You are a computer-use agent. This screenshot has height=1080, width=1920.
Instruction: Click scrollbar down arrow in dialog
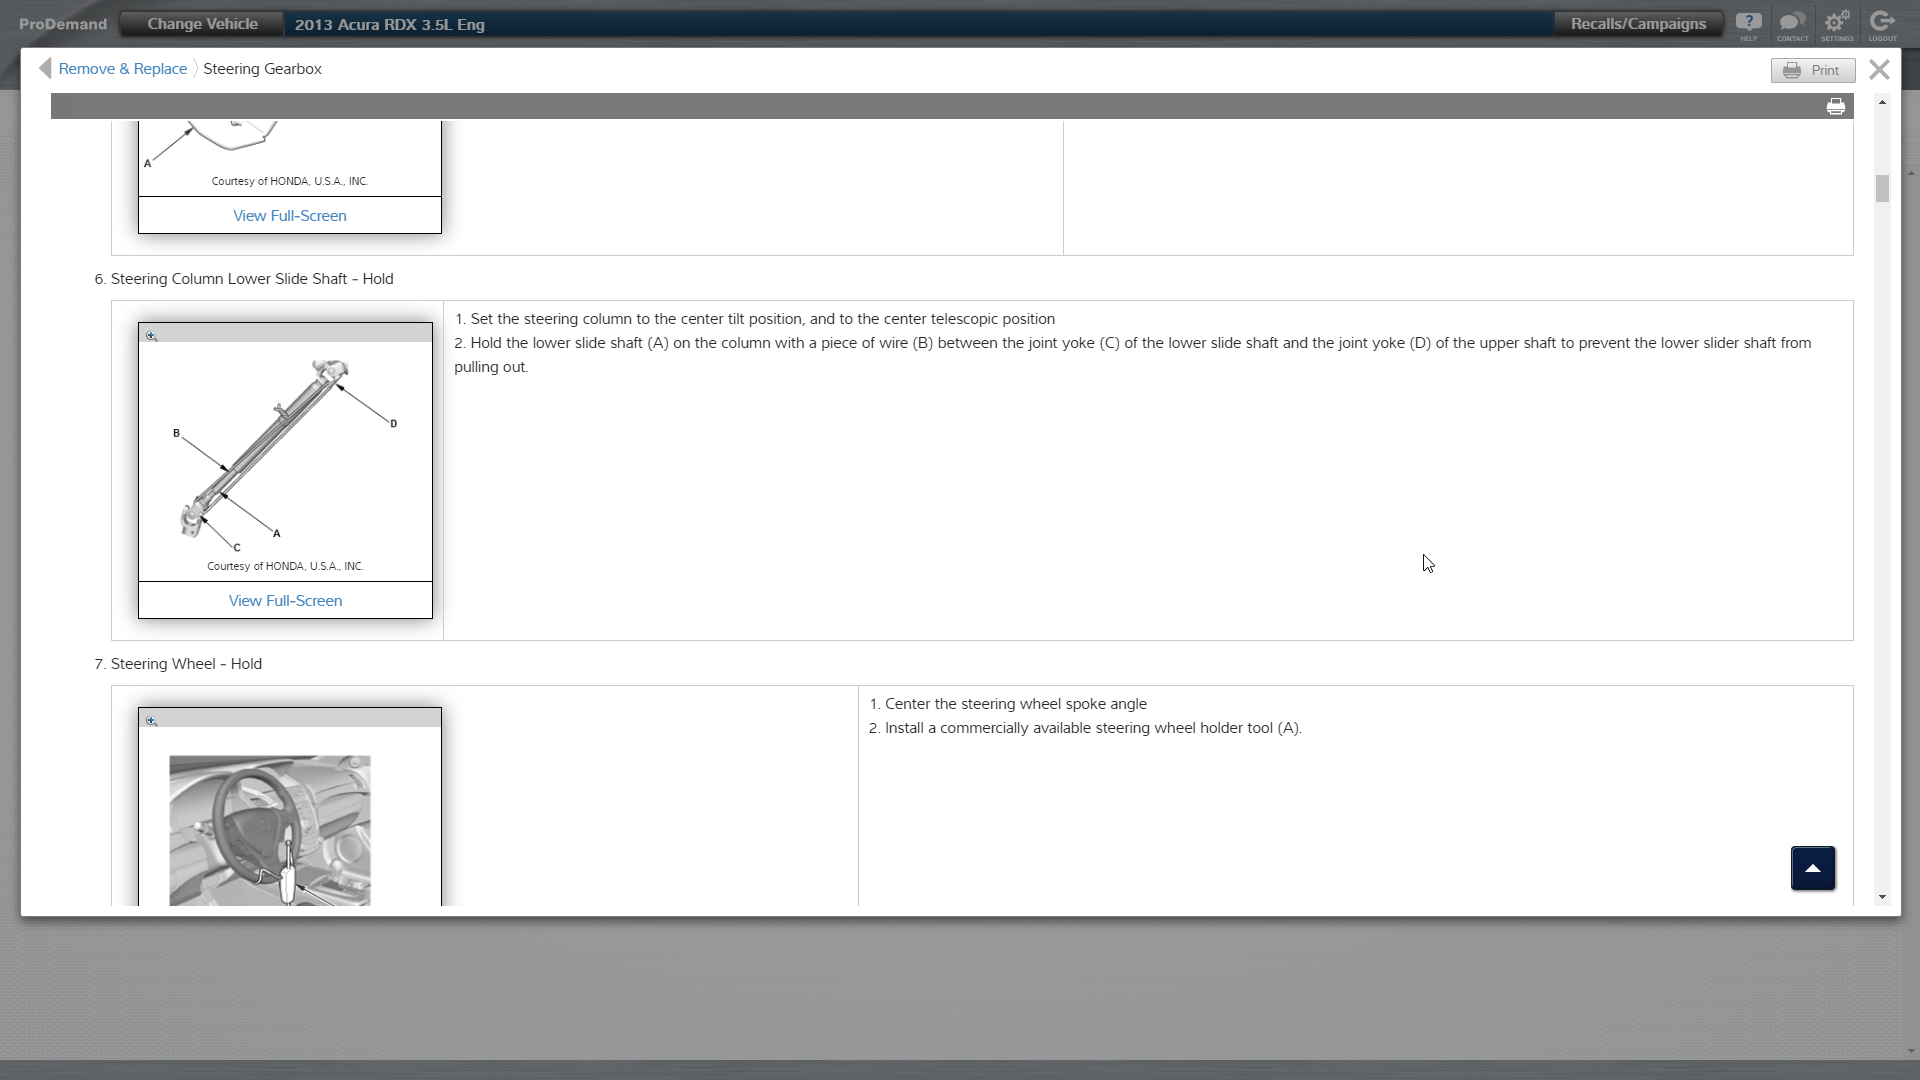1882,897
